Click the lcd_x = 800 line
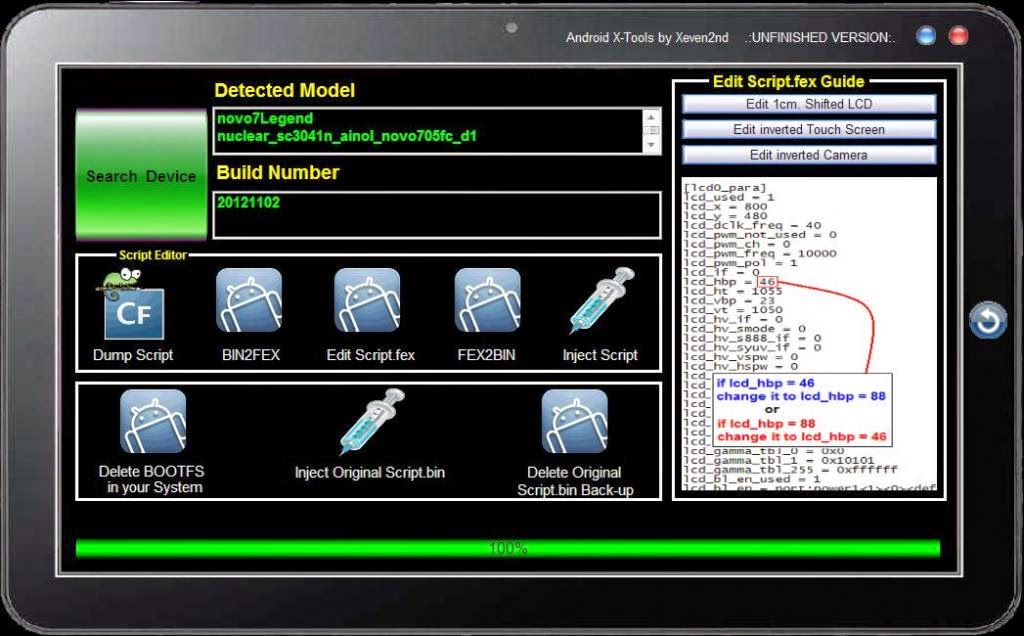 click(725, 206)
